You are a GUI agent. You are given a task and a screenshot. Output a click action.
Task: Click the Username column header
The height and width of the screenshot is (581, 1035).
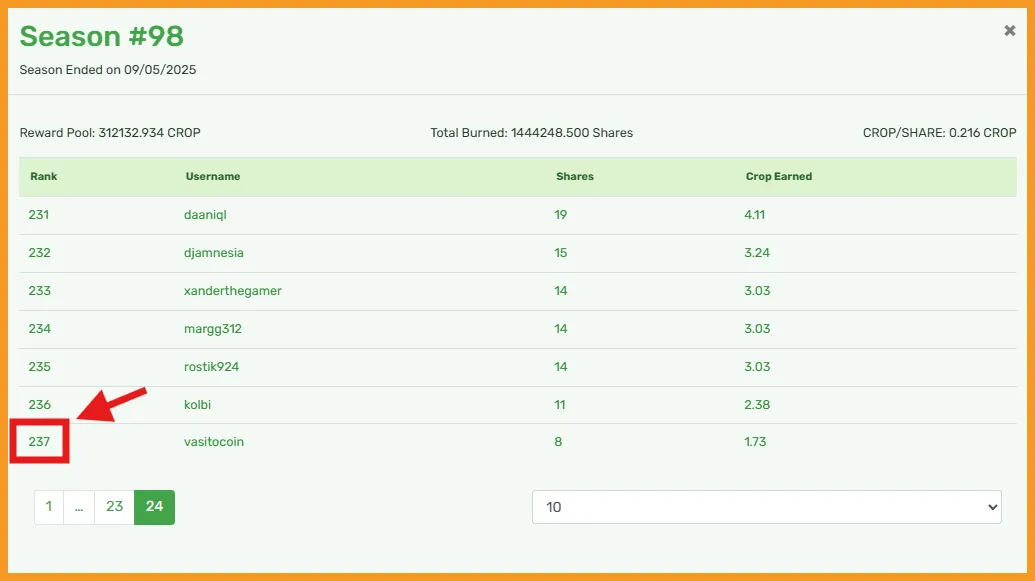[213, 176]
